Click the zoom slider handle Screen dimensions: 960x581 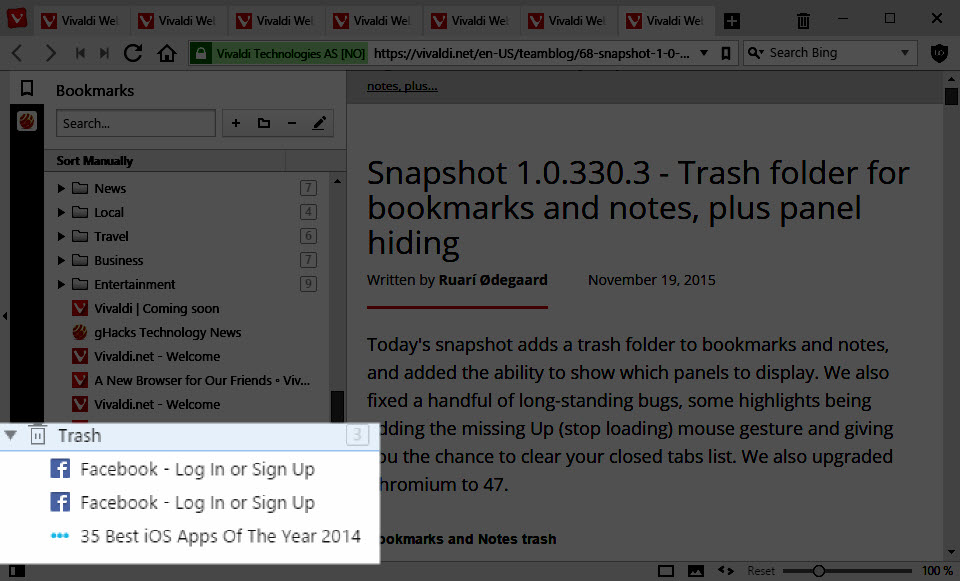[x=819, y=571]
